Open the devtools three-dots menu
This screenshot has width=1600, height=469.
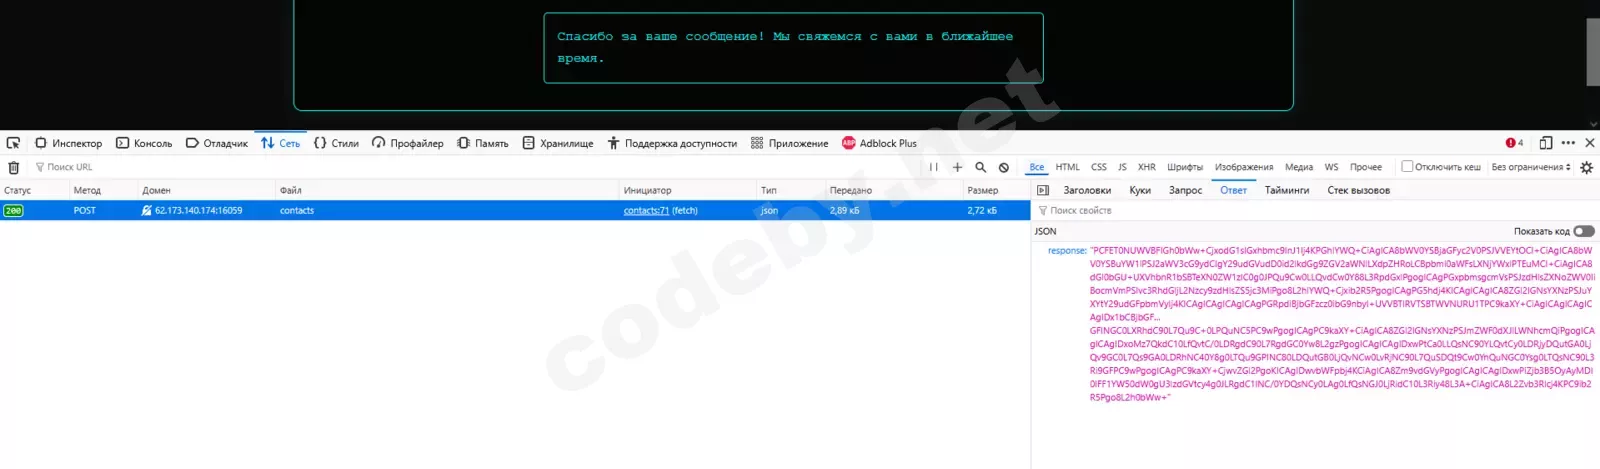pyautogui.click(x=1568, y=143)
